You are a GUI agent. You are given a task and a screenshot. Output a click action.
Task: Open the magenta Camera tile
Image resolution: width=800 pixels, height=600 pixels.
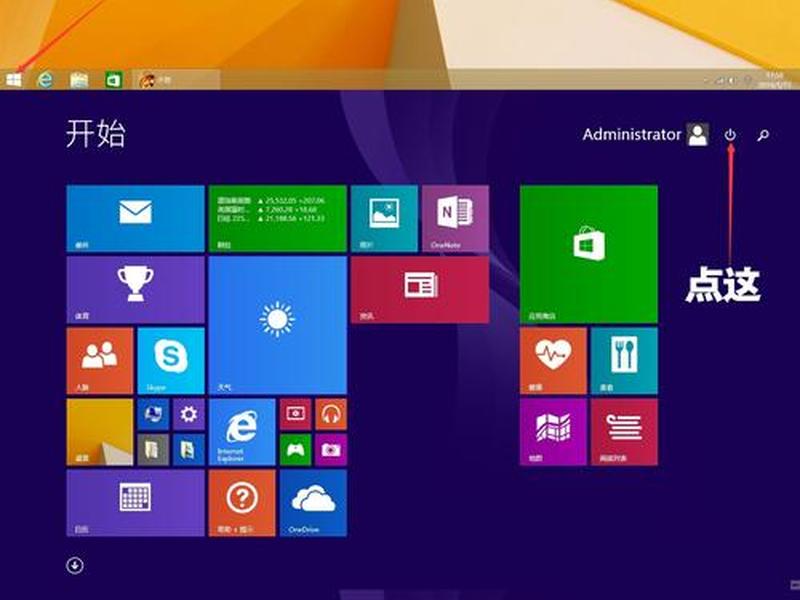coord(331,449)
